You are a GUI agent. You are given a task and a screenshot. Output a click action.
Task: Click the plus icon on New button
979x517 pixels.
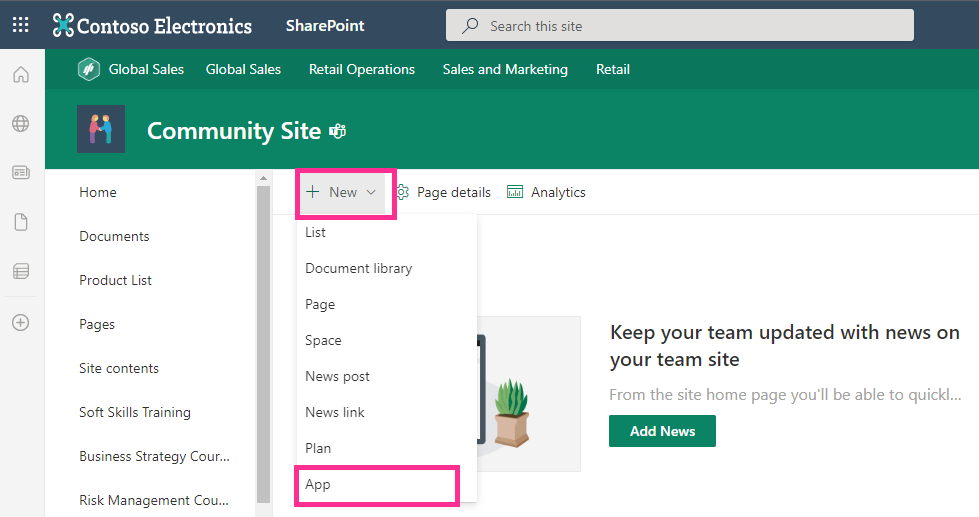(x=313, y=192)
